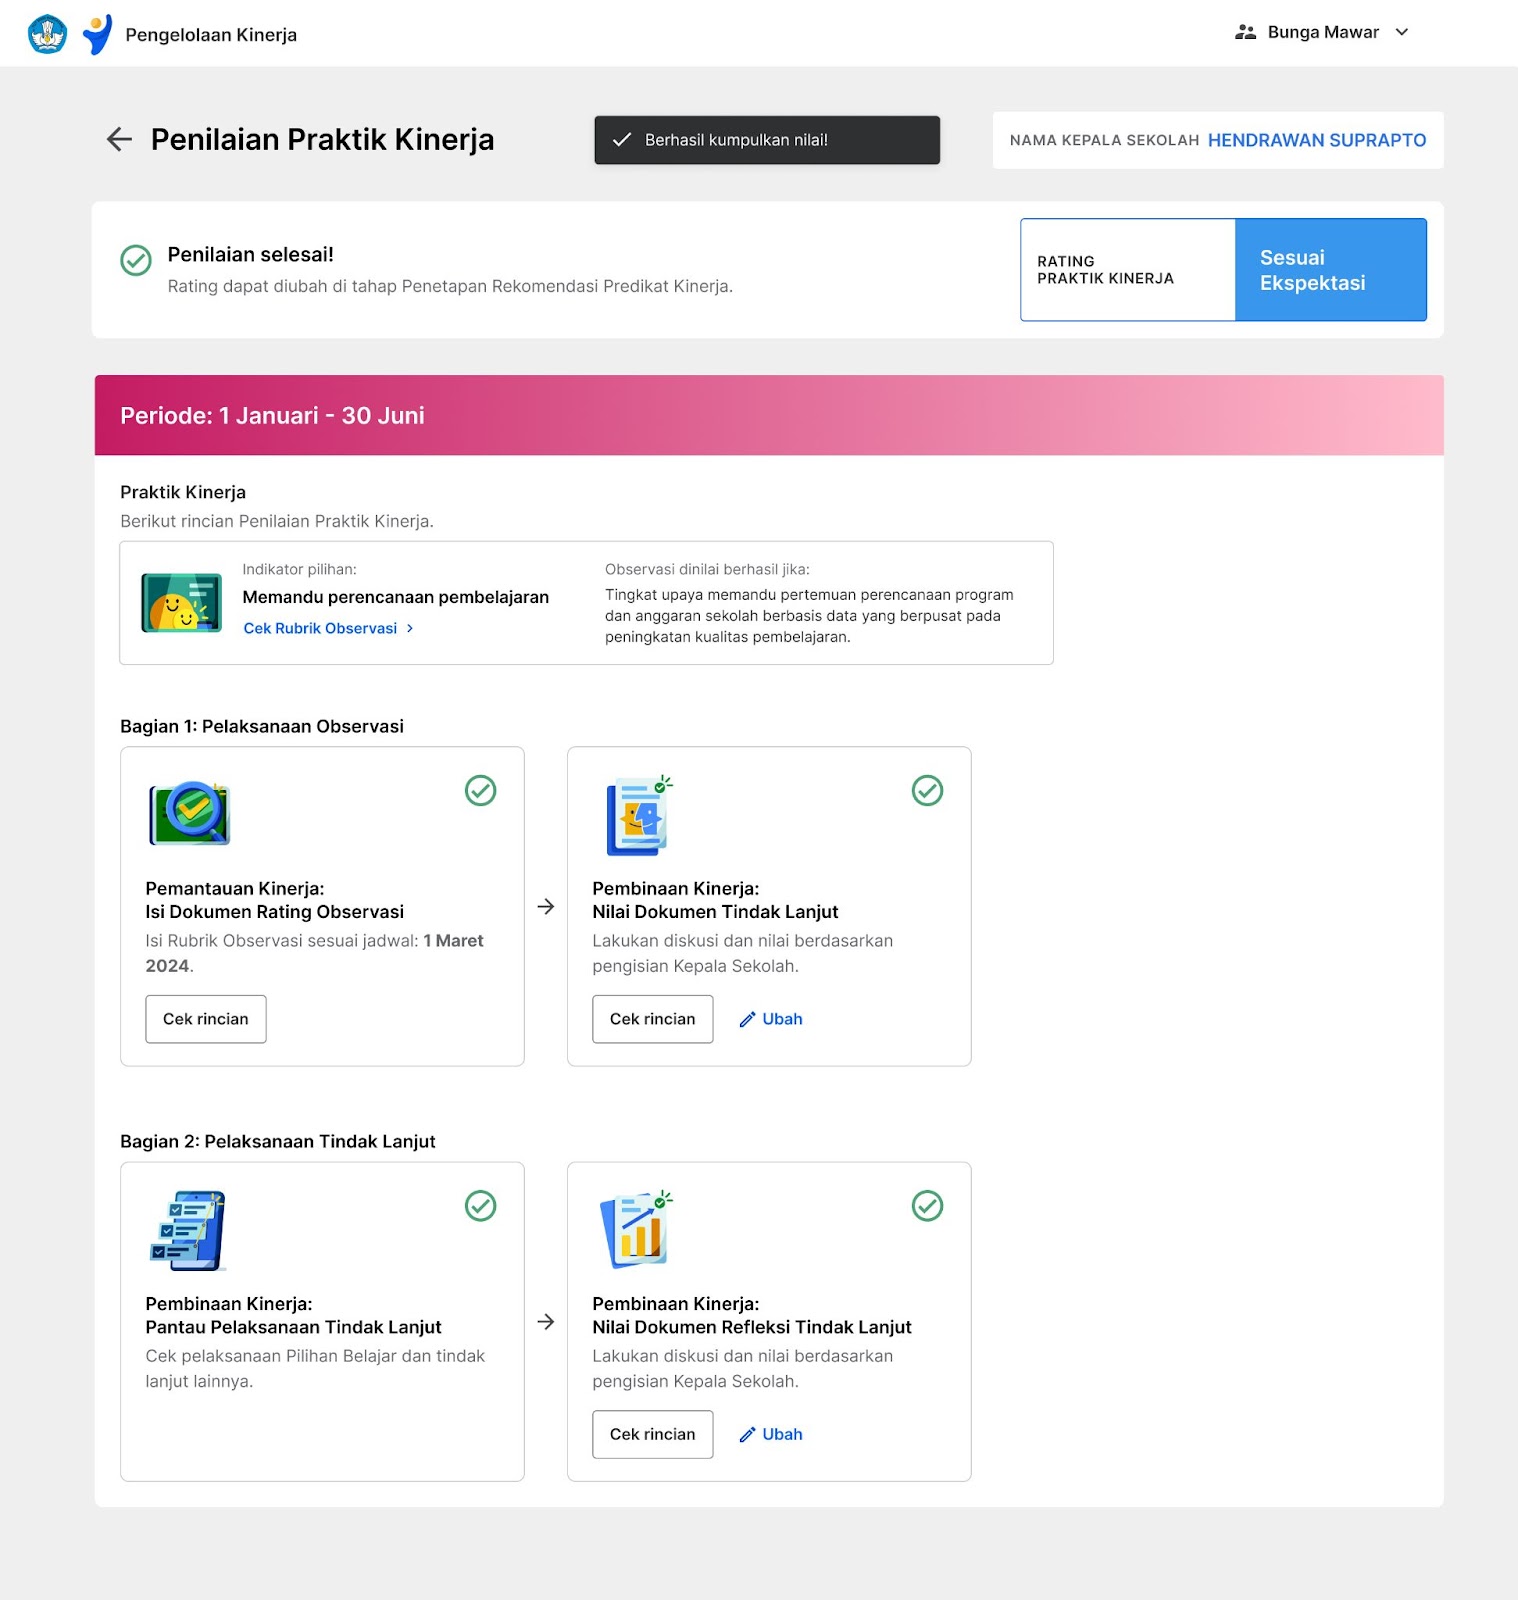This screenshot has height=1600, width=1518.
Task: Click the chevron after Cek Rubrik Observasi
Action: coord(410,628)
